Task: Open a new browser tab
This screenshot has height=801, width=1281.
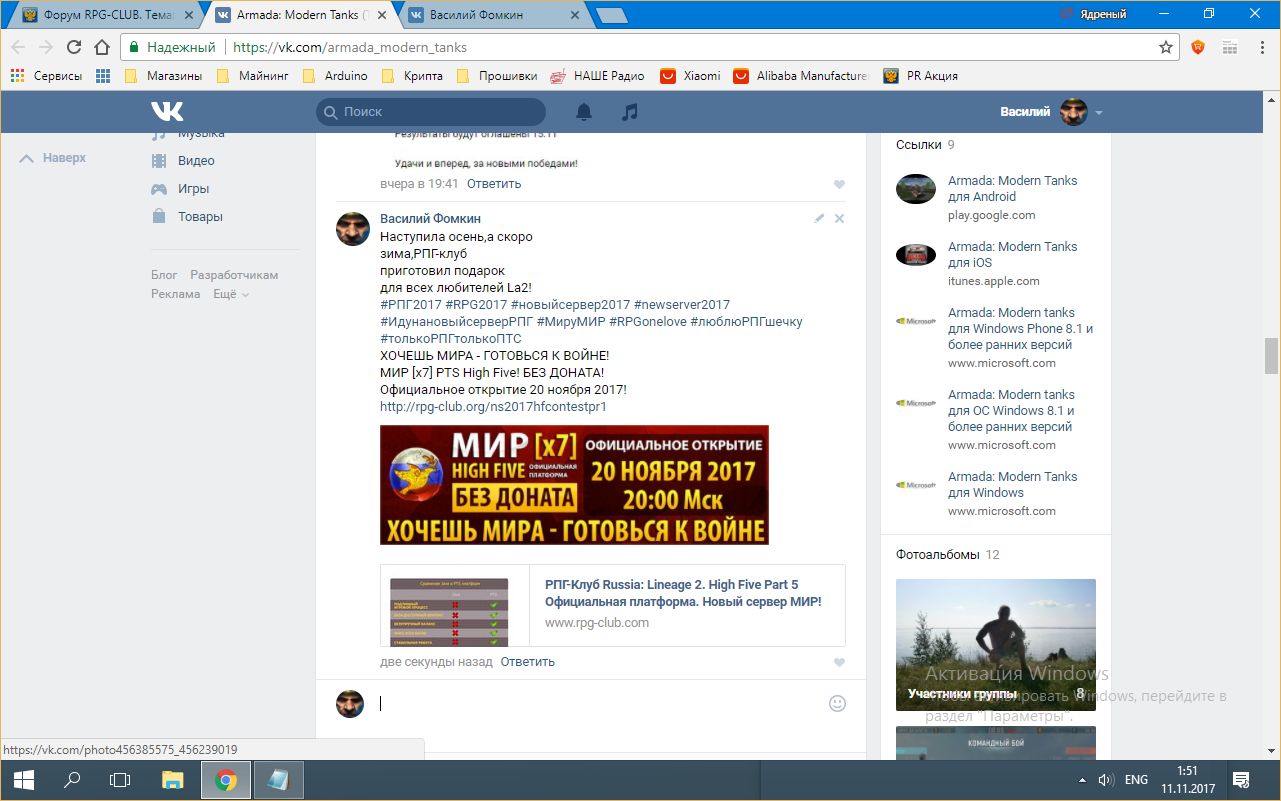Action: pyautogui.click(x=611, y=15)
